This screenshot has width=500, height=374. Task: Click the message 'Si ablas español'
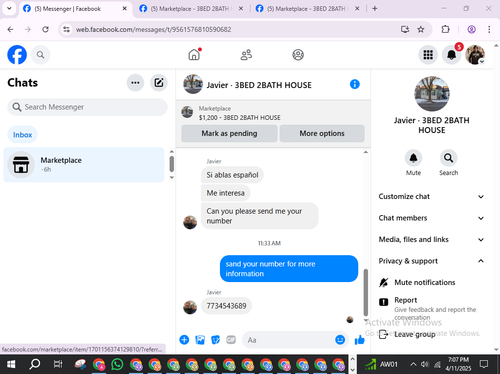tap(232, 175)
